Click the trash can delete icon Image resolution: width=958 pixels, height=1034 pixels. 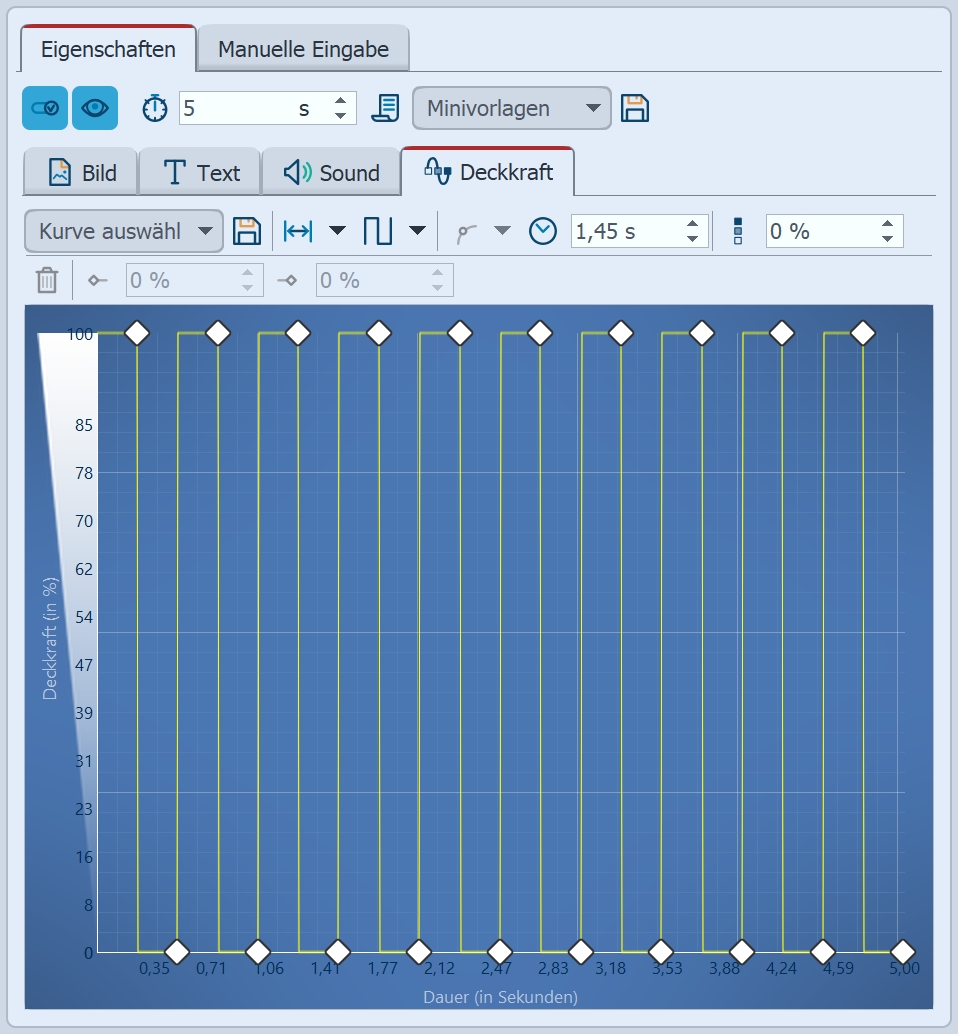[x=47, y=280]
